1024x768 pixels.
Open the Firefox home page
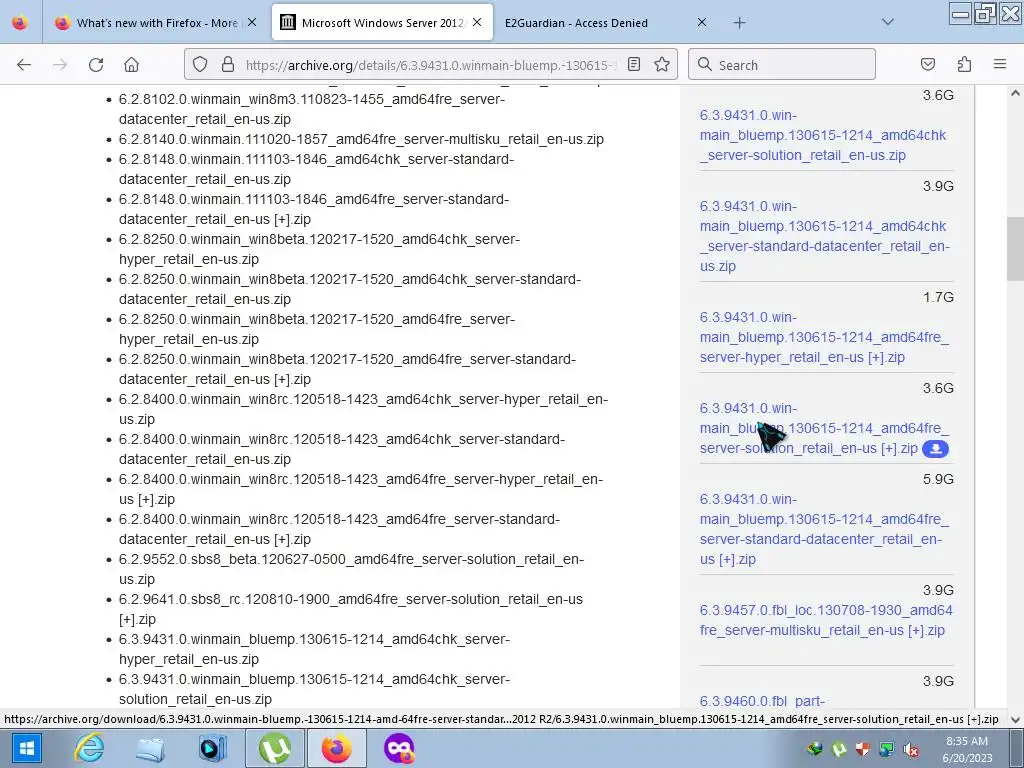pyautogui.click(x=131, y=65)
